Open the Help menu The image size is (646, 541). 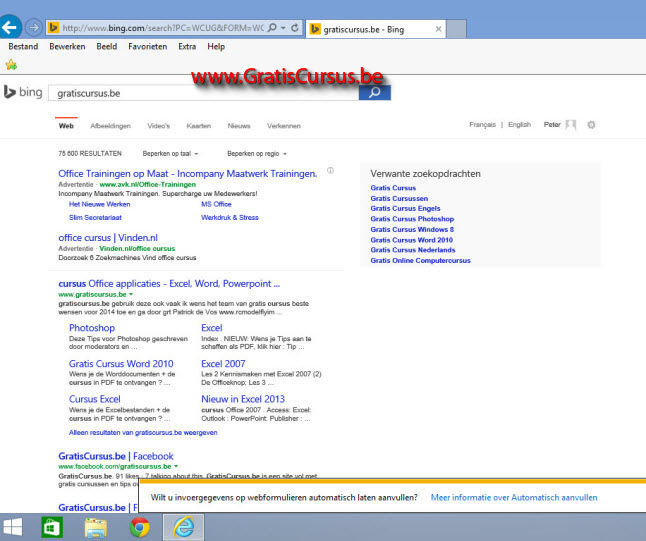point(216,47)
